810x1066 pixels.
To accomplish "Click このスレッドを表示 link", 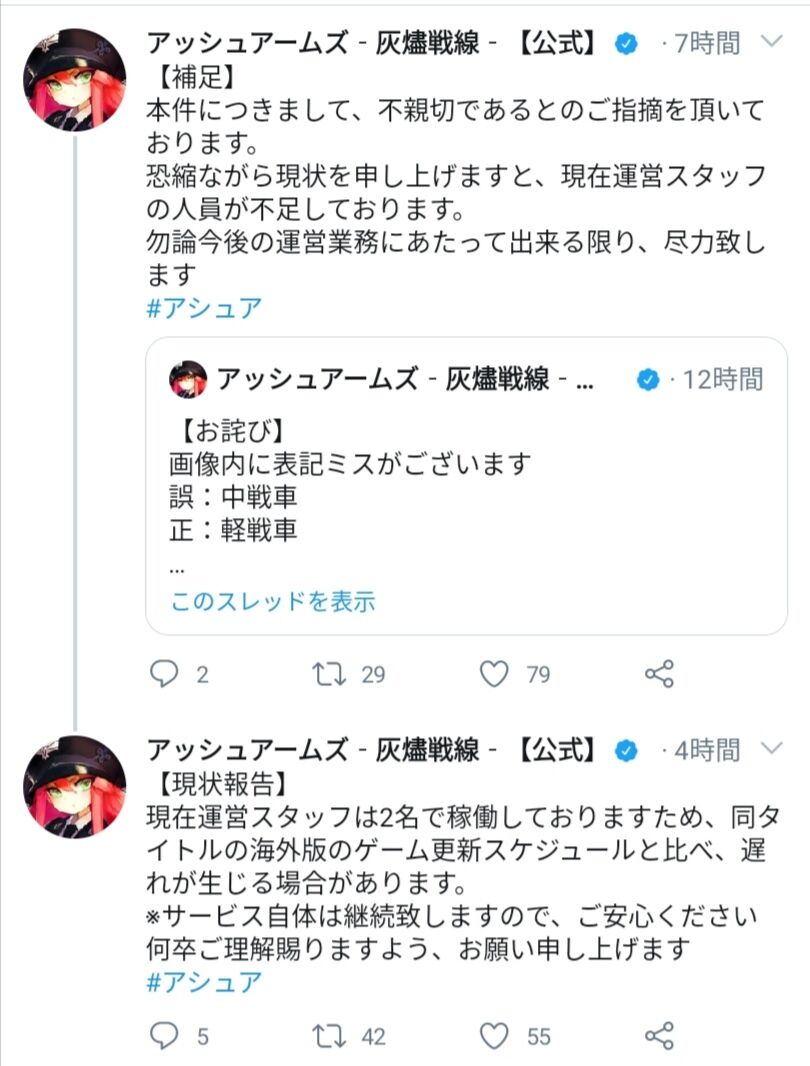I will [272, 601].
